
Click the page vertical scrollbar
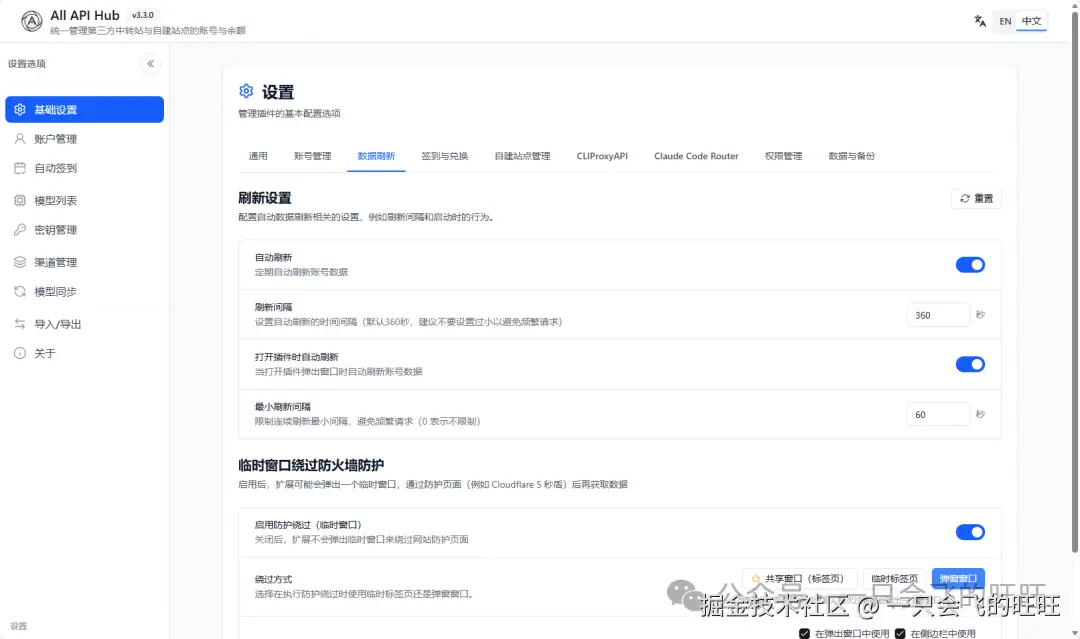tap(1074, 282)
